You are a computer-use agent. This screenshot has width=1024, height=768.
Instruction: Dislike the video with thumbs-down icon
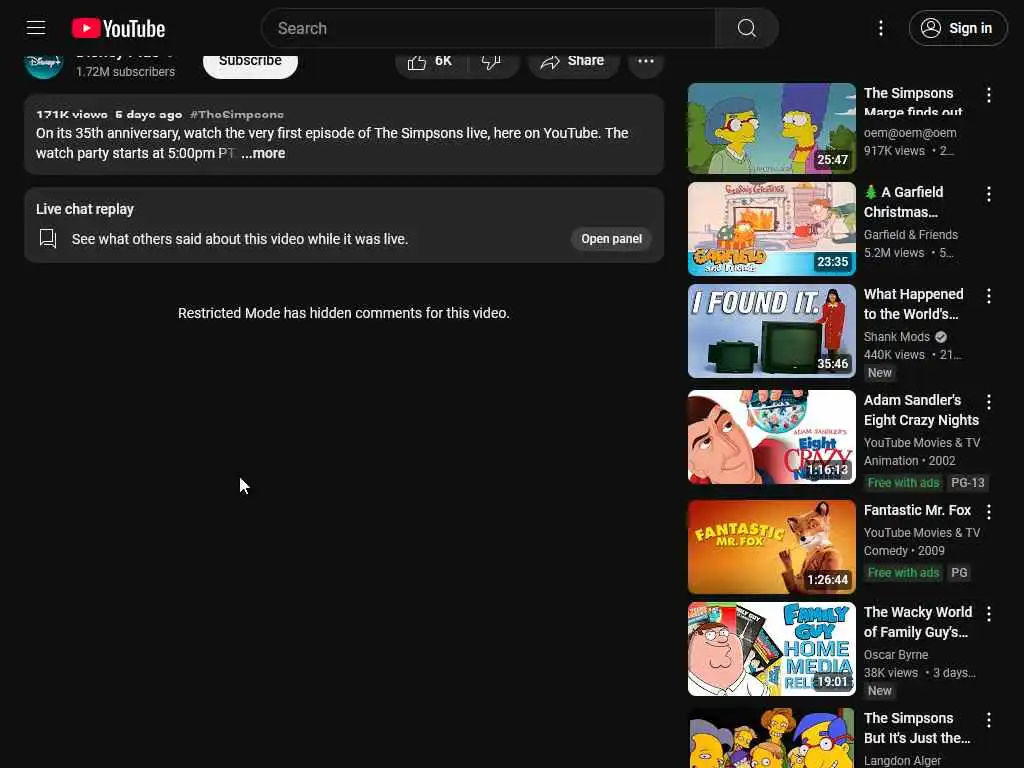(x=491, y=62)
